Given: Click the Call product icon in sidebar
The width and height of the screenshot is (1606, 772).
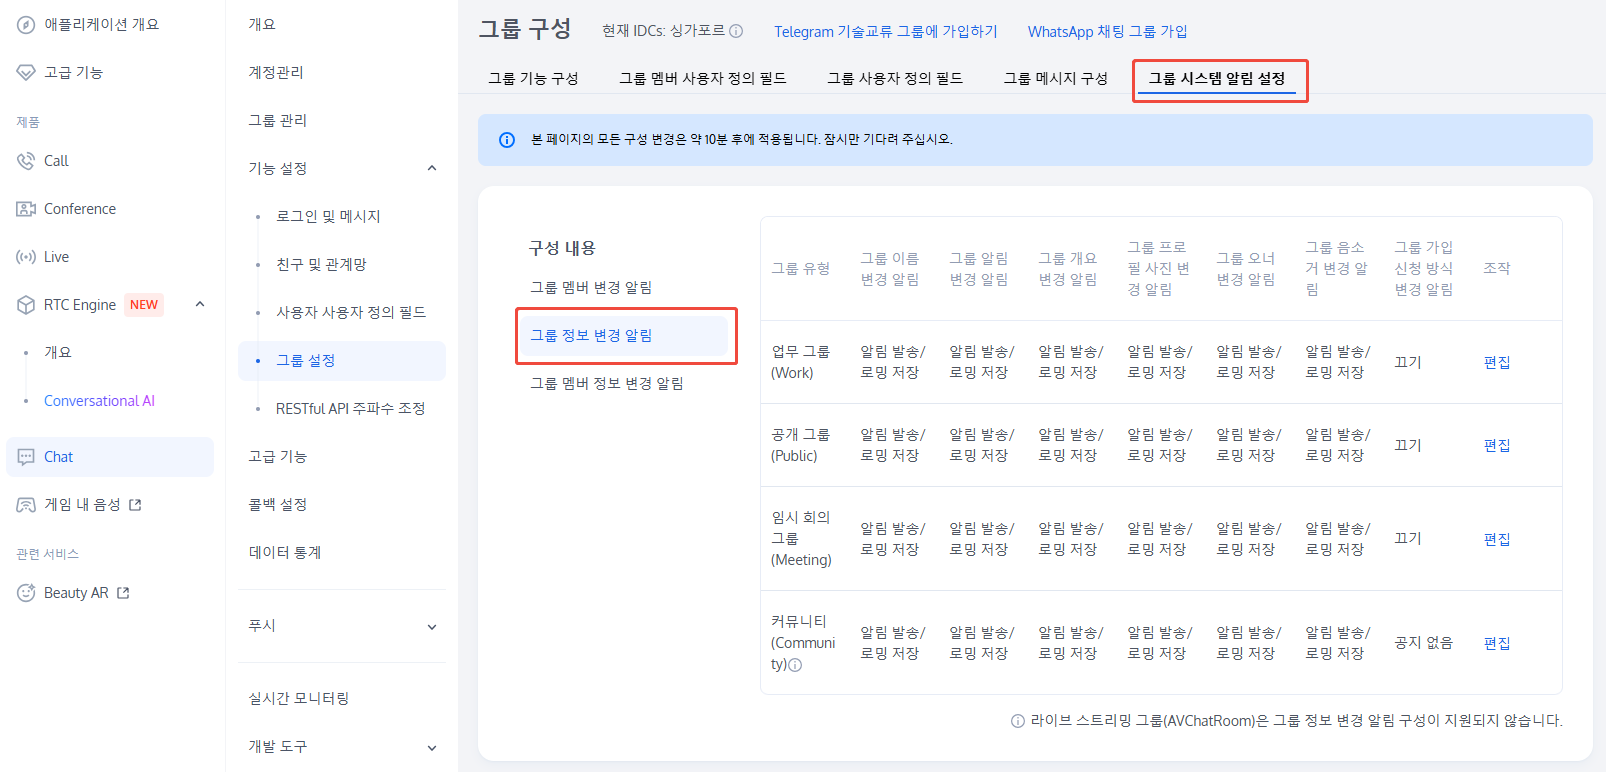Looking at the screenshot, I should [26, 161].
